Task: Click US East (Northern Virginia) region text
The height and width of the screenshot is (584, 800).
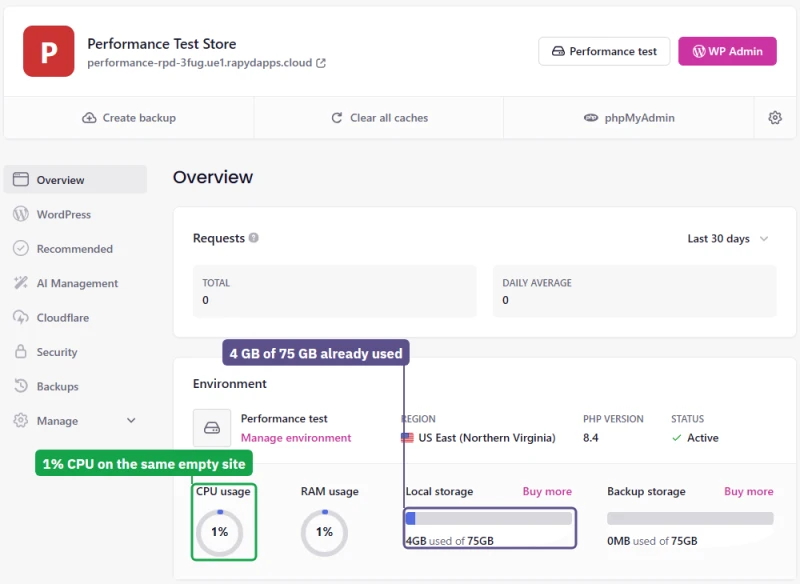Action: tap(487, 438)
